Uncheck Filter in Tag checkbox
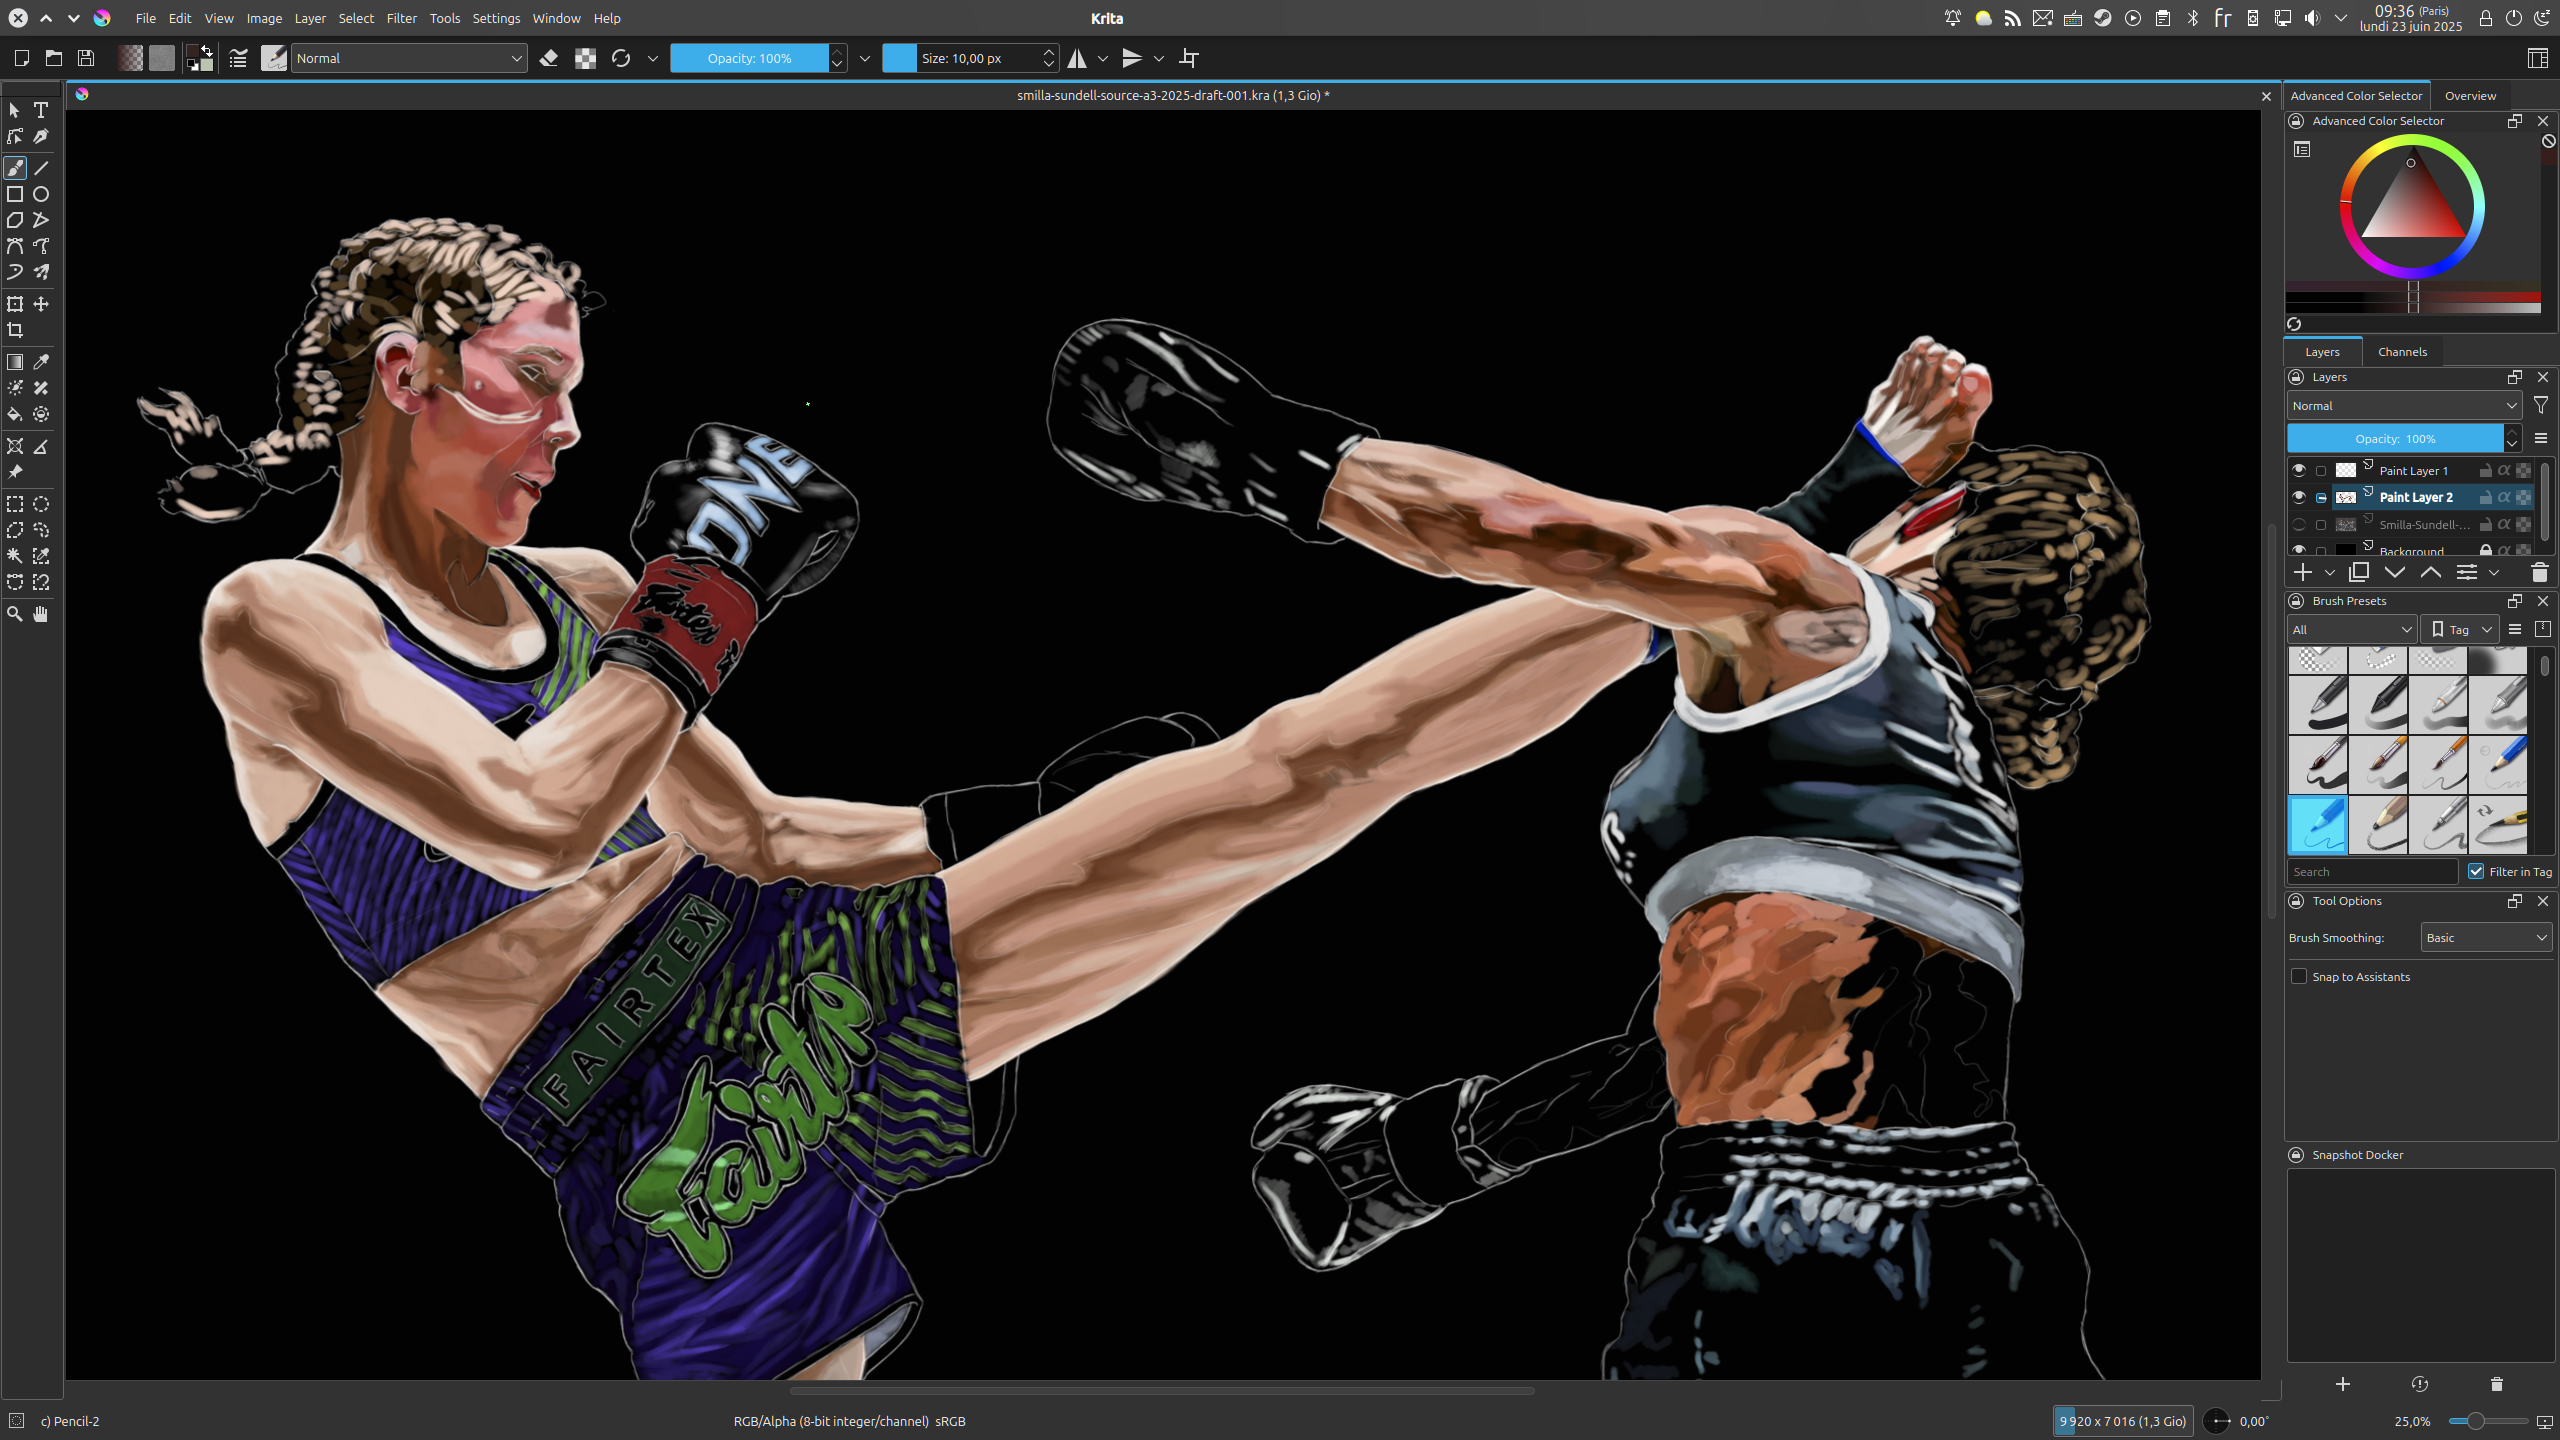 pyautogui.click(x=2476, y=871)
